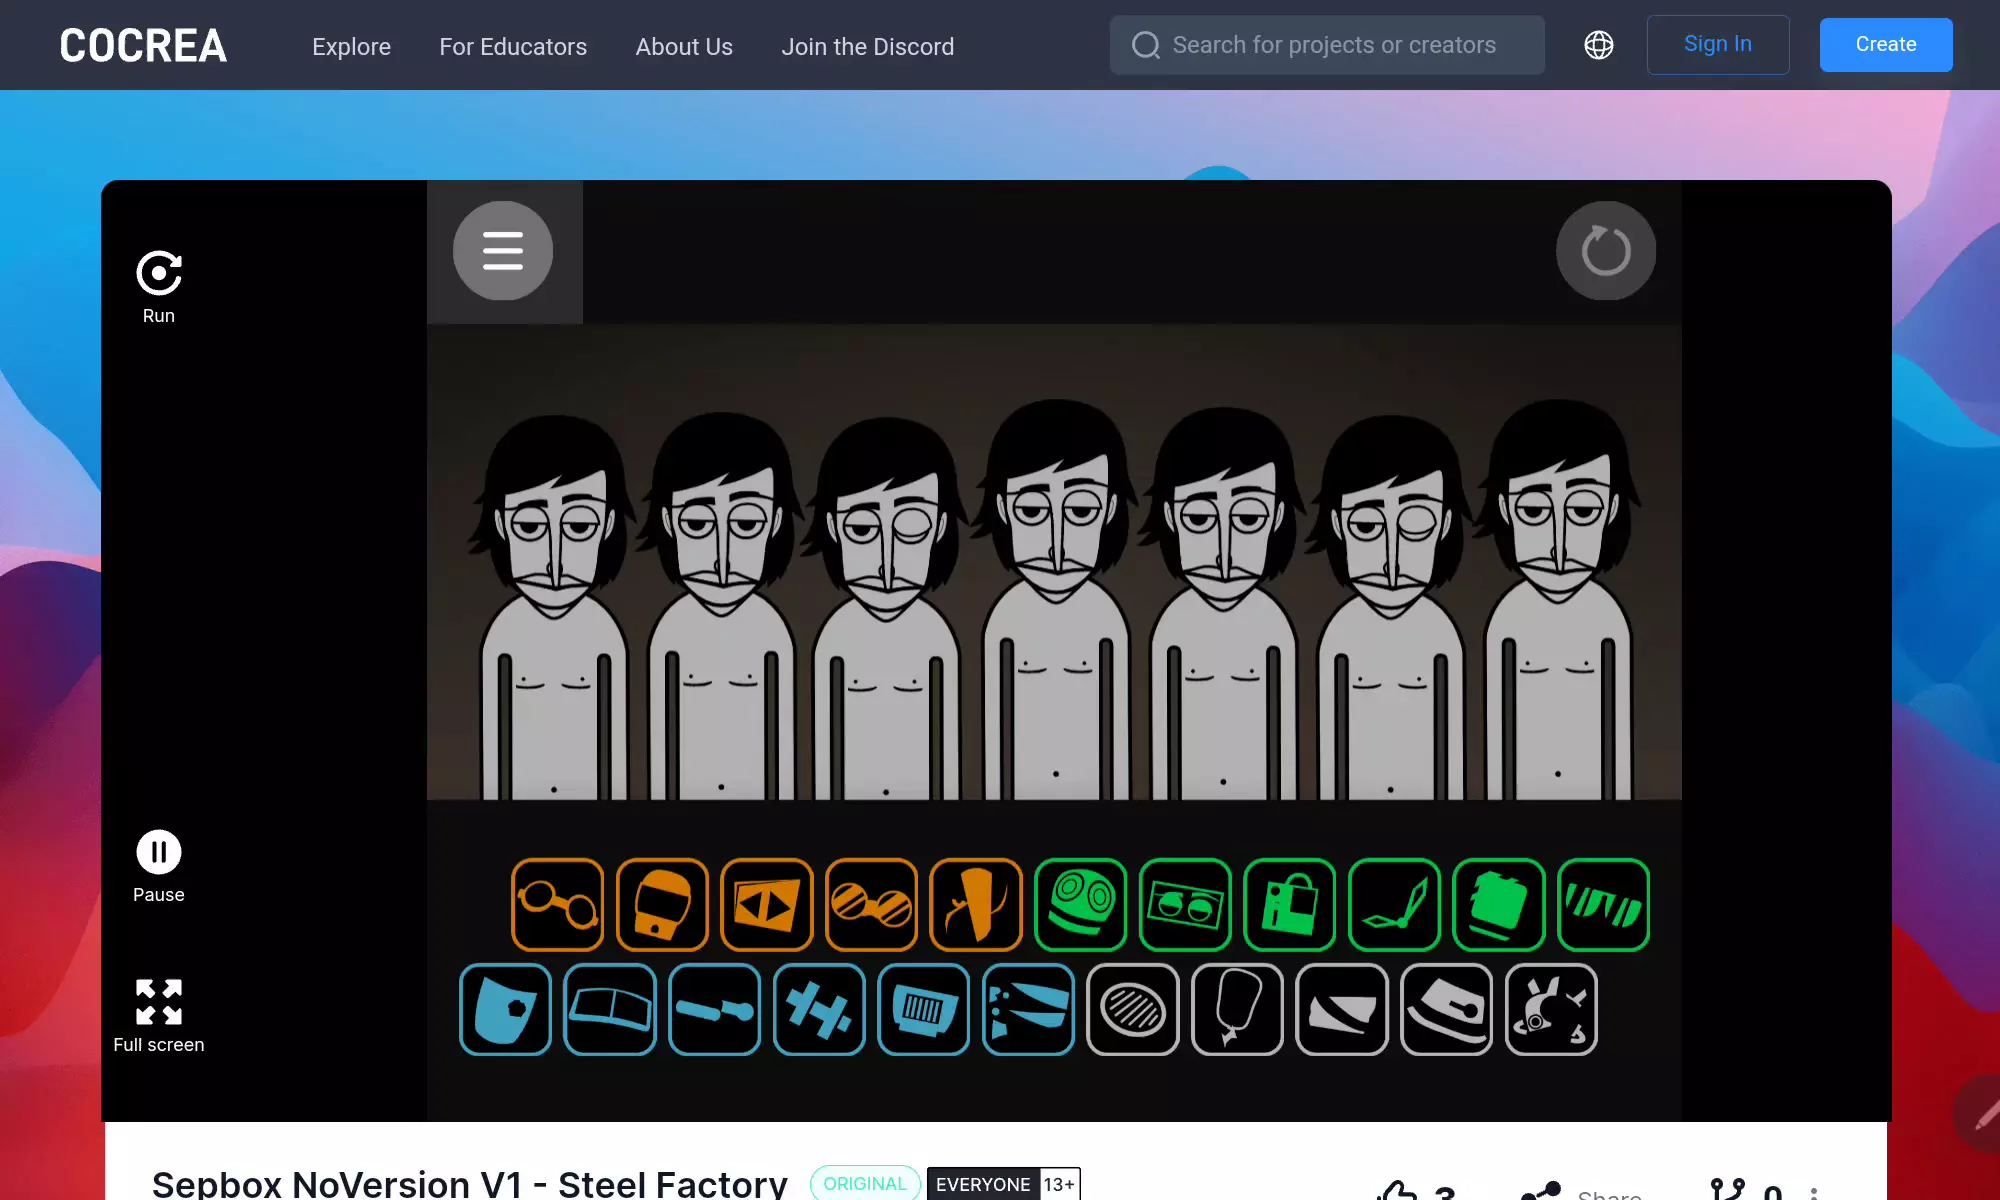
Task: Select the orange round glasses sound icon
Action: [557, 905]
